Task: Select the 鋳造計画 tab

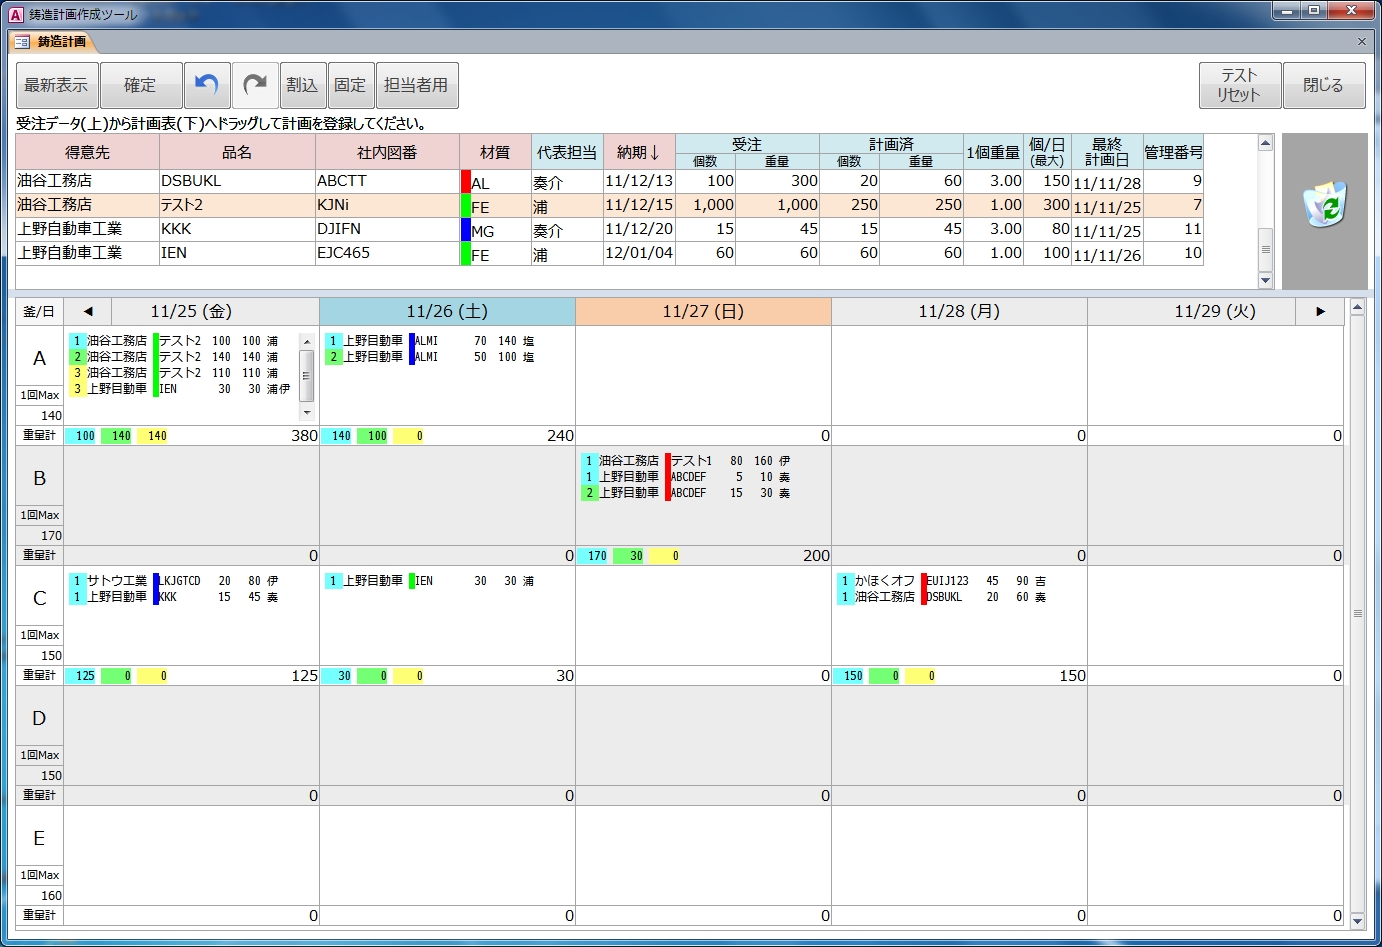Action: (x=52, y=42)
